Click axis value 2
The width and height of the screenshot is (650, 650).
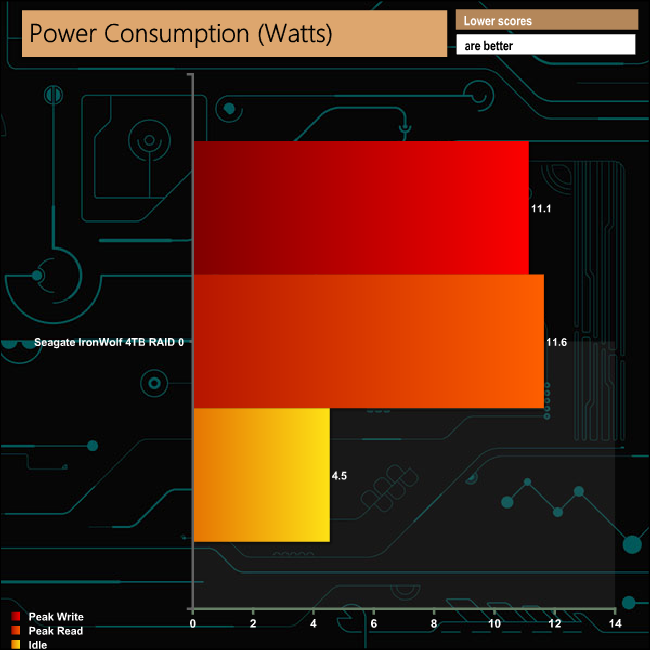[253, 623]
